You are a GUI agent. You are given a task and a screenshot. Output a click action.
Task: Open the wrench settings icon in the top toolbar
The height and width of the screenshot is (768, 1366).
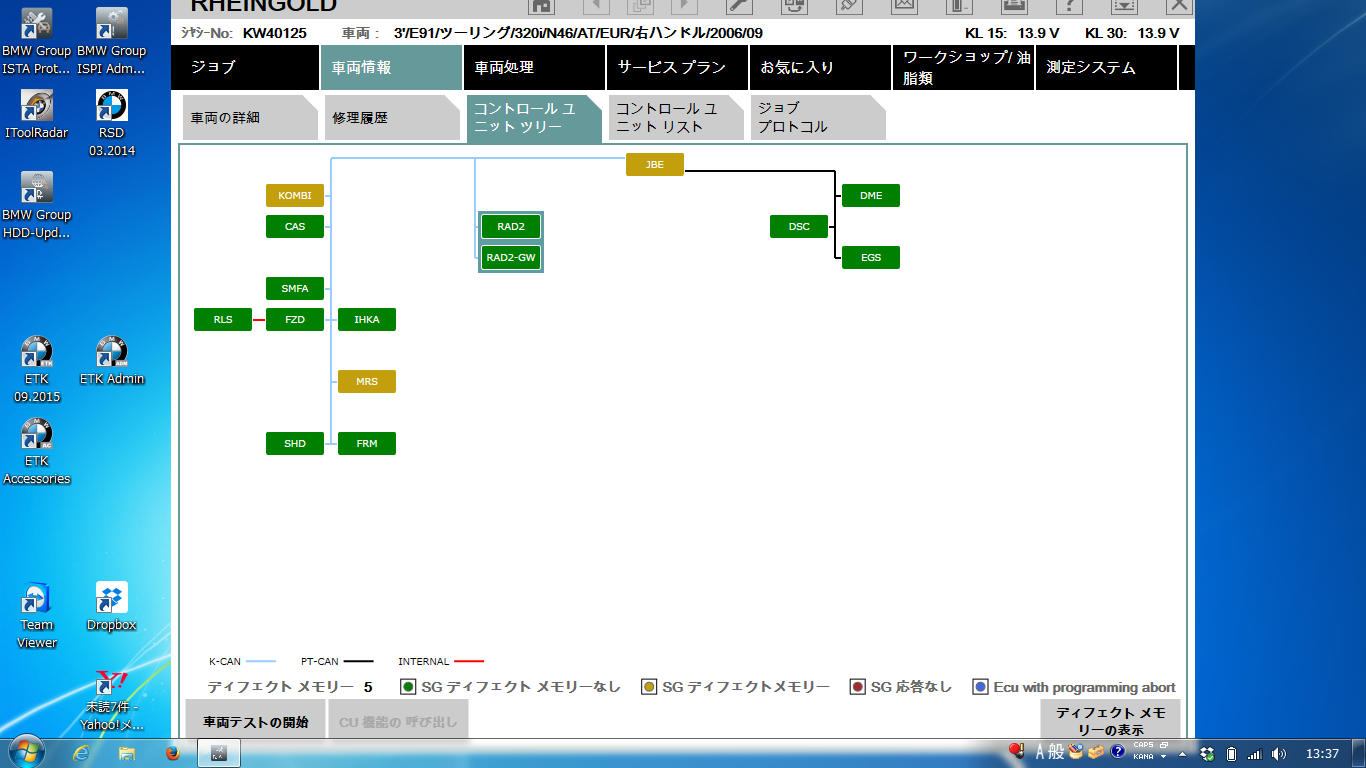pos(738,6)
